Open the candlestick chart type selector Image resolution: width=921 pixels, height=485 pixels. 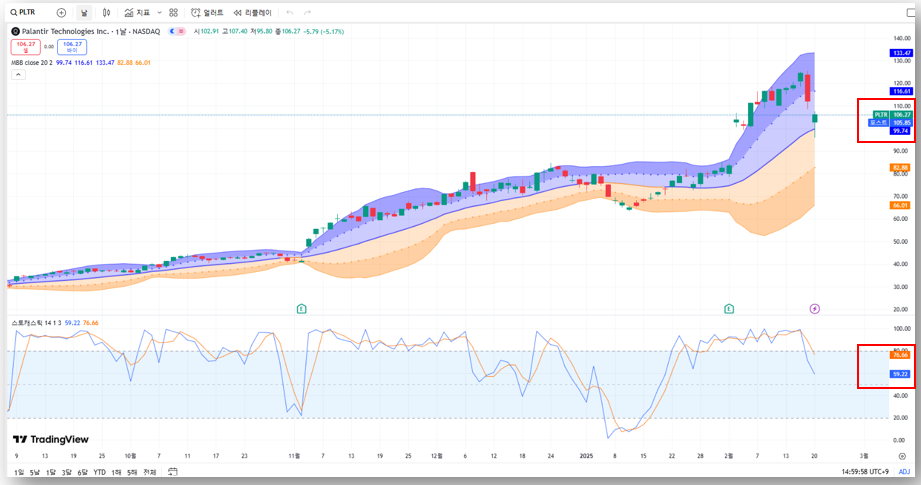point(106,12)
